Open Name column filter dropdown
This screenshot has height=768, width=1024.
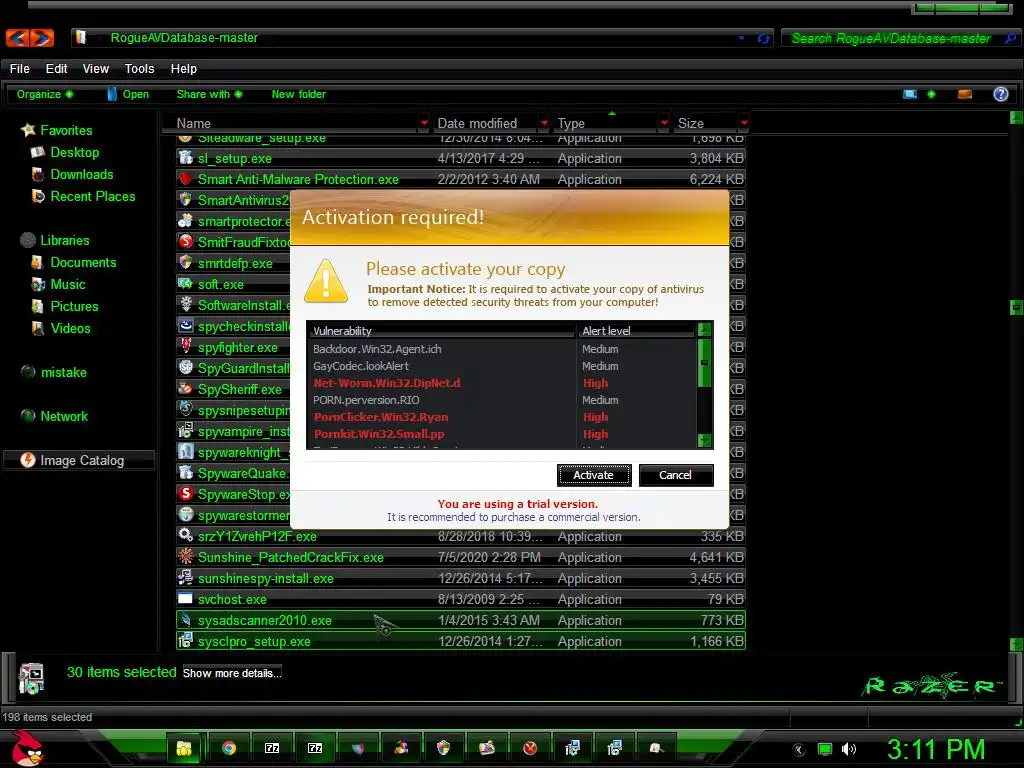424,123
